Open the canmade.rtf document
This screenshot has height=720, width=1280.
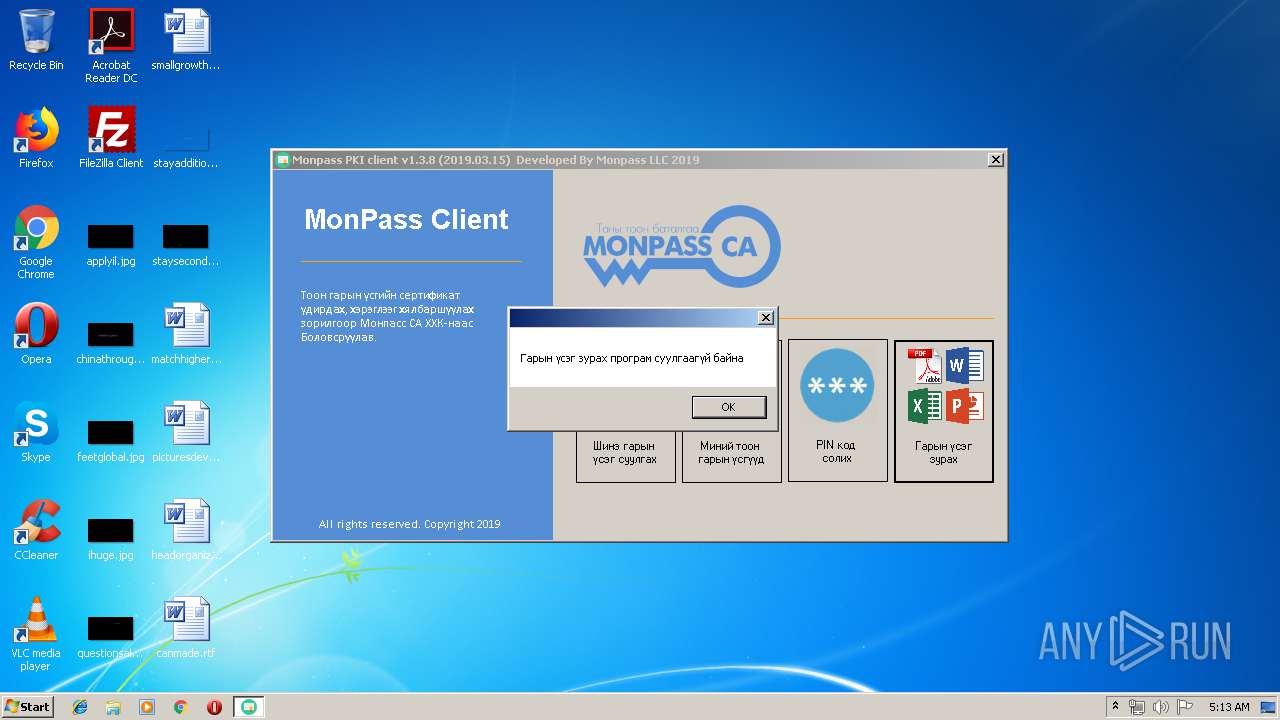pos(186,628)
